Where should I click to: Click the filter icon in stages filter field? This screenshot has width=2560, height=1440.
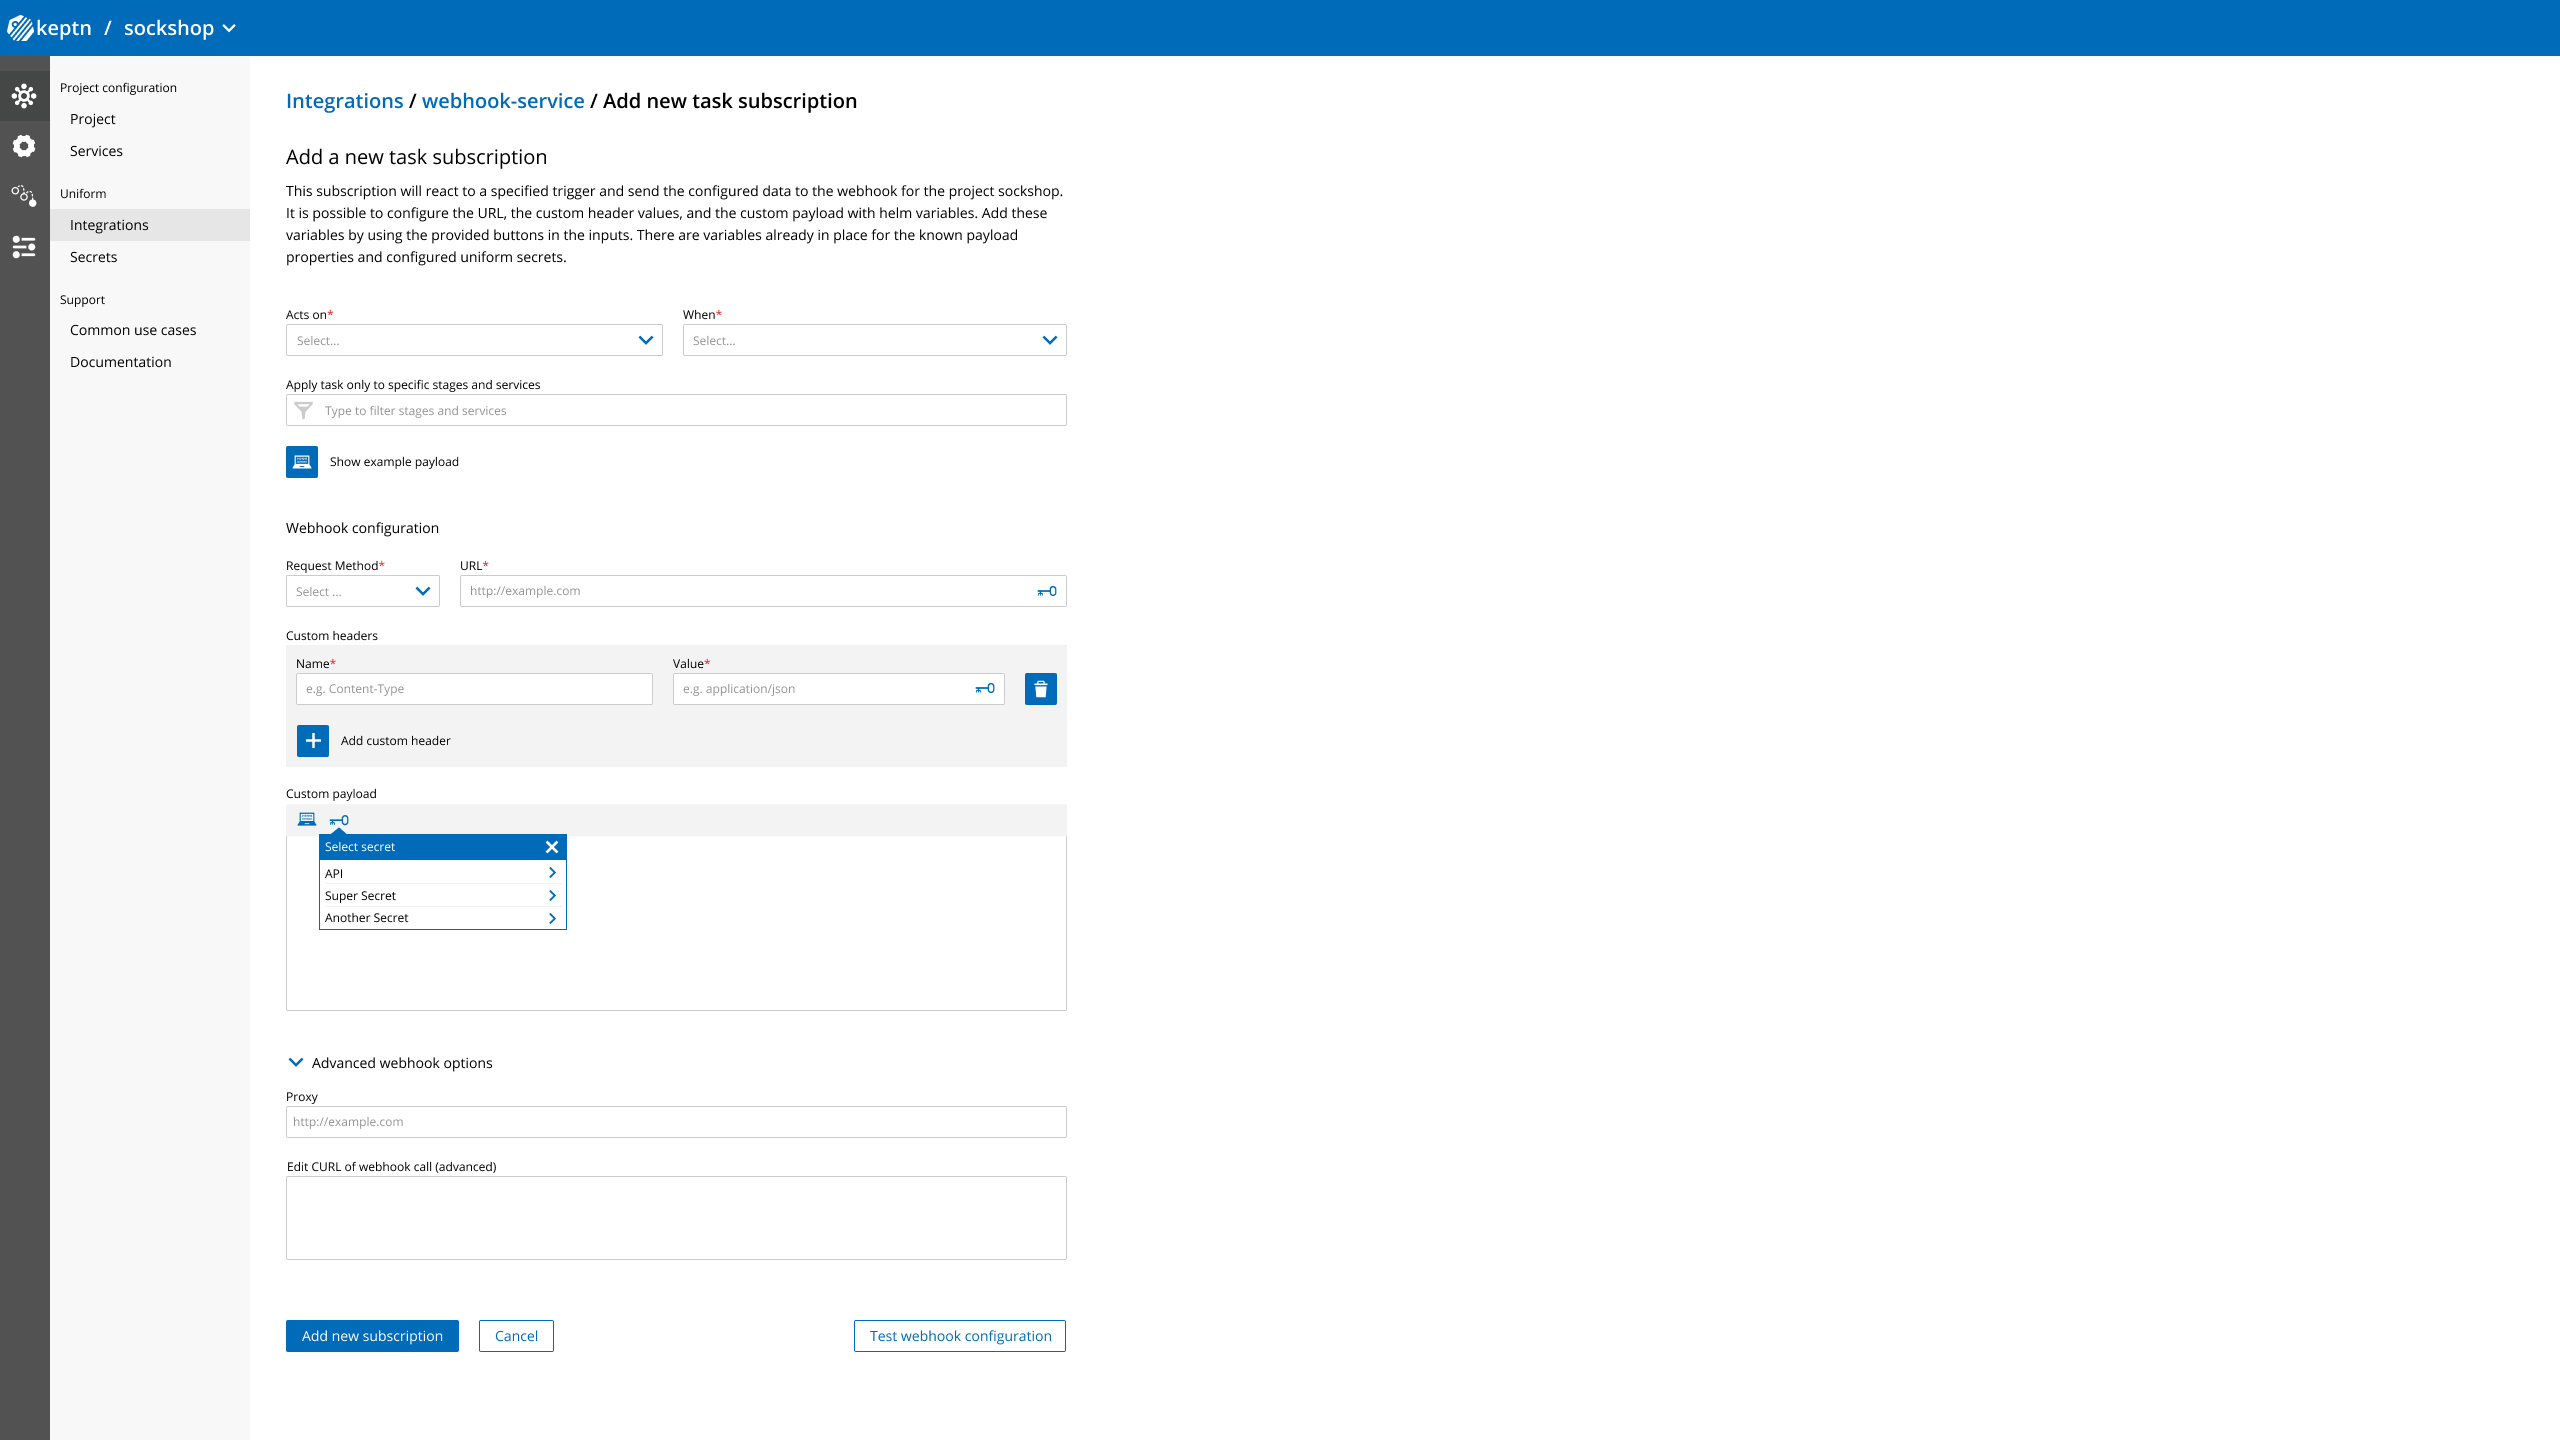[x=303, y=410]
